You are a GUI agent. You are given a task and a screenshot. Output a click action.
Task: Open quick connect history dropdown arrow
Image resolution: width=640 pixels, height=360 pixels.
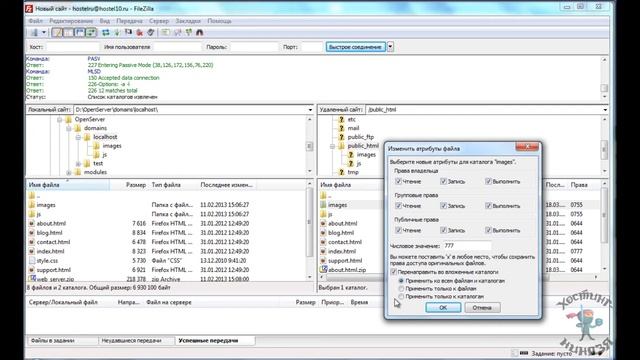tap(390, 47)
